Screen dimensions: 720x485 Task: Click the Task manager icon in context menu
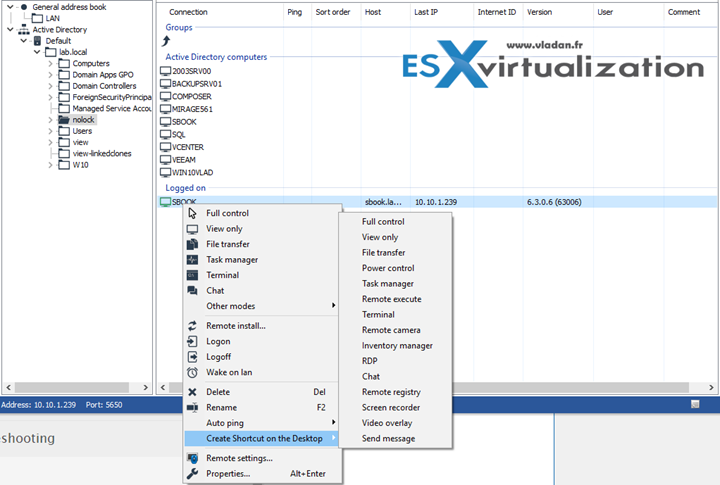pos(192,260)
